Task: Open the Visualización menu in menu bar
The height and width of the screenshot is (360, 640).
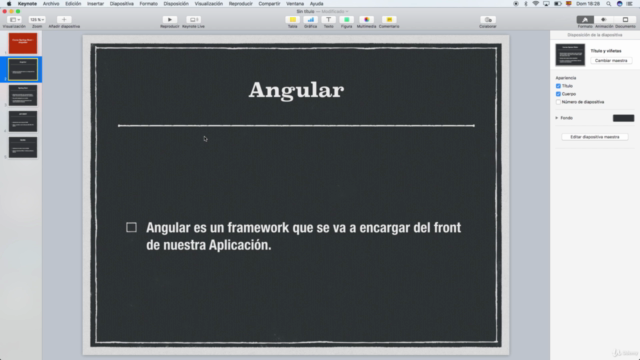Action: [x=209, y=4]
